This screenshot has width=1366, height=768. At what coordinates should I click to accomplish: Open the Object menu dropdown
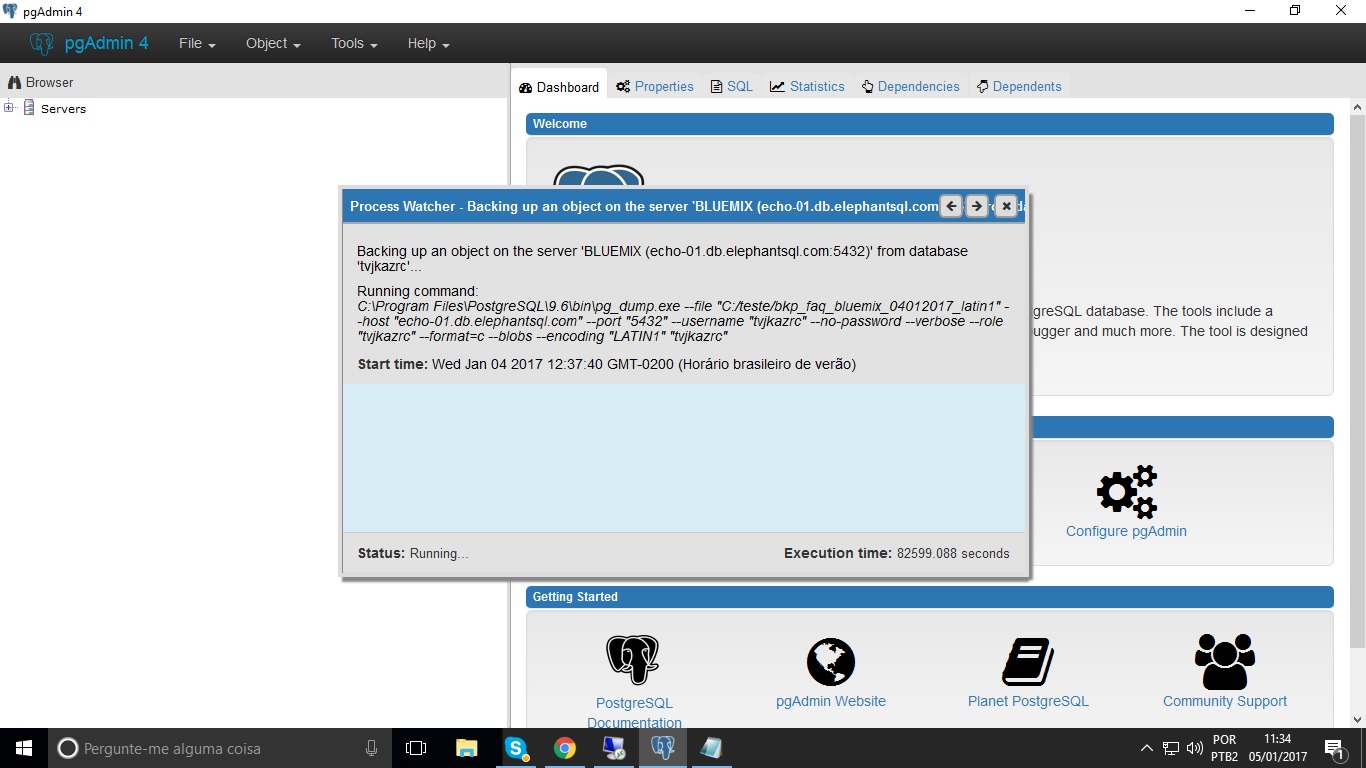pyautogui.click(x=273, y=44)
